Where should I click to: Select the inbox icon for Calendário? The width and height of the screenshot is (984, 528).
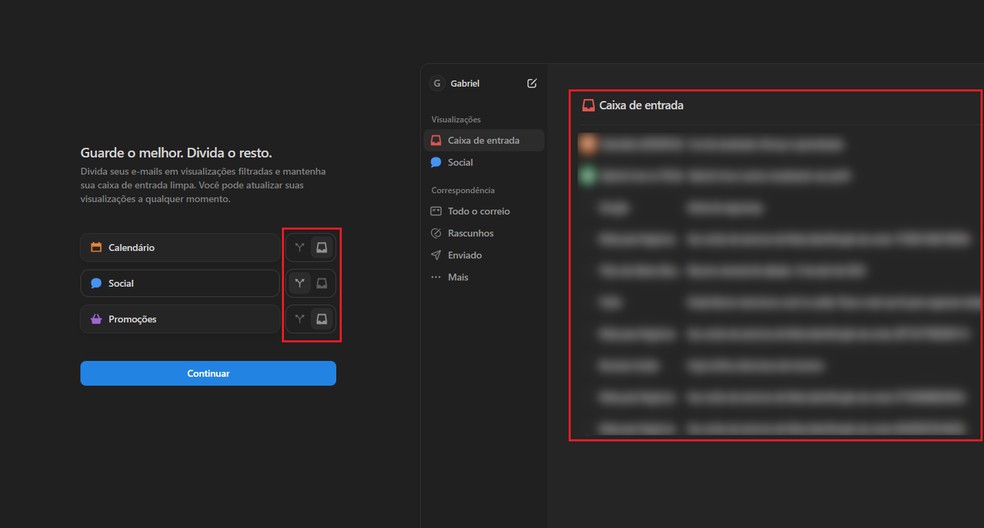pos(321,247)
